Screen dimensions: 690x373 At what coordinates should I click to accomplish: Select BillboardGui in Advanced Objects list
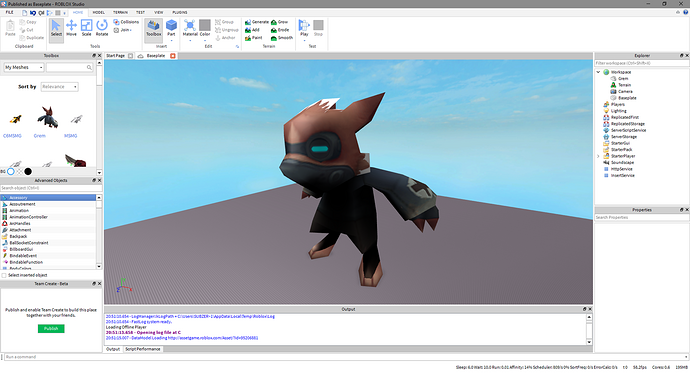(21, 249)
